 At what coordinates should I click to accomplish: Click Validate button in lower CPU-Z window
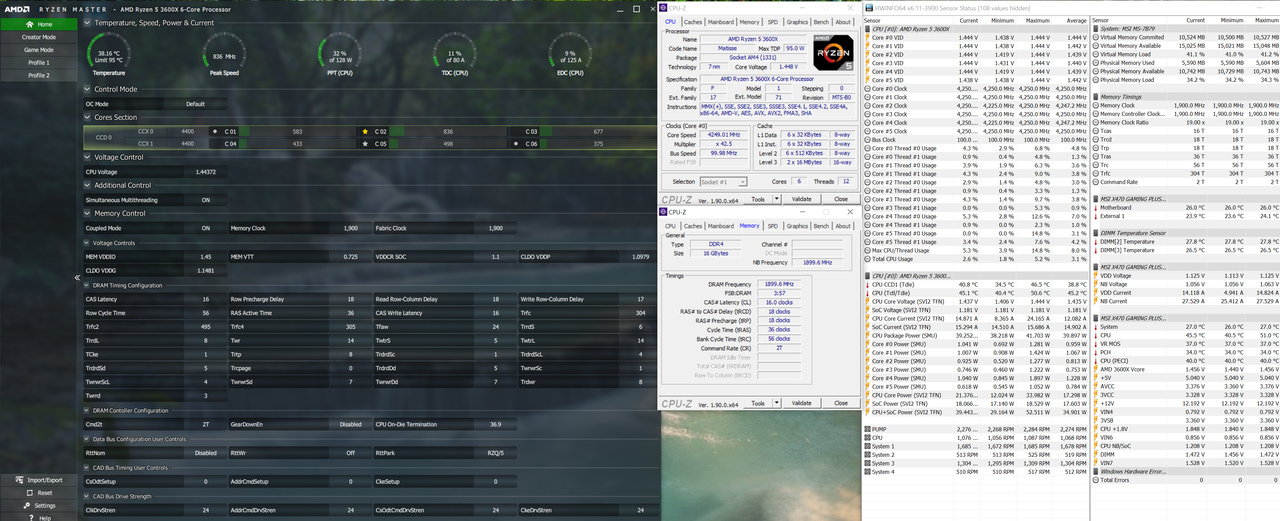point(801,403)
